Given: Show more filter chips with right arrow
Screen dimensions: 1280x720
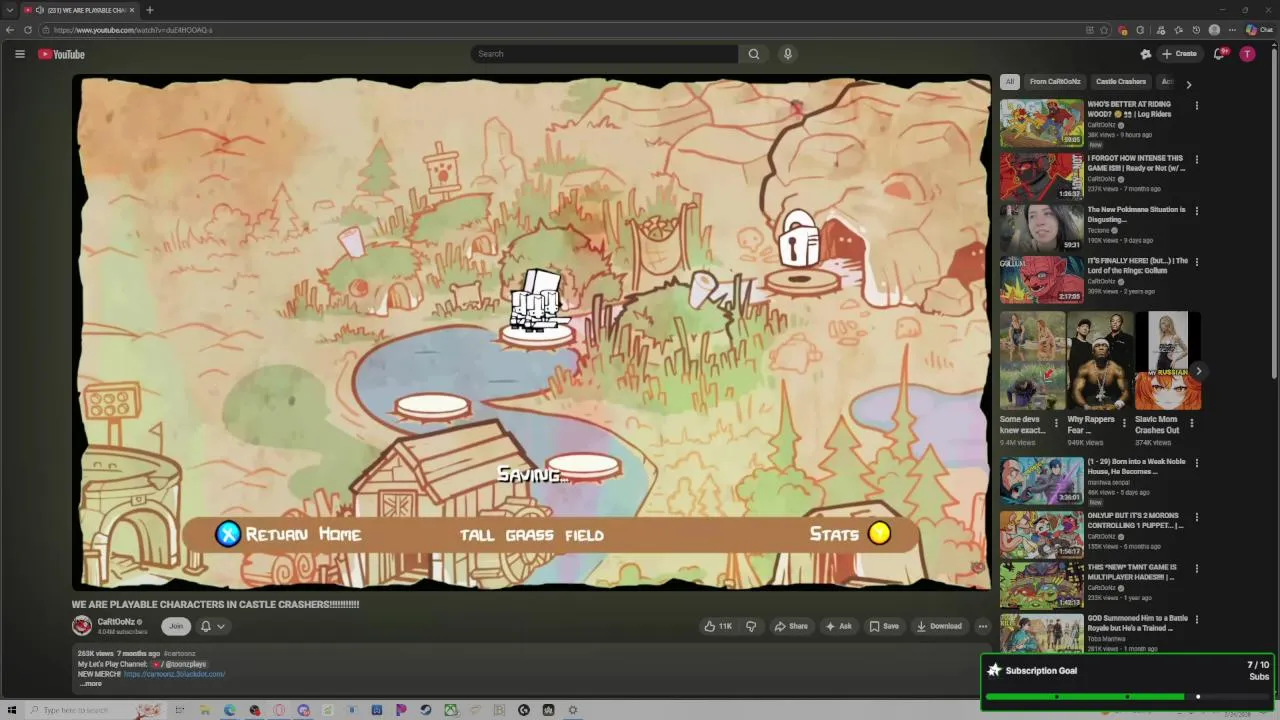Looking at the screenshot, I should [x=1188, y=84].
